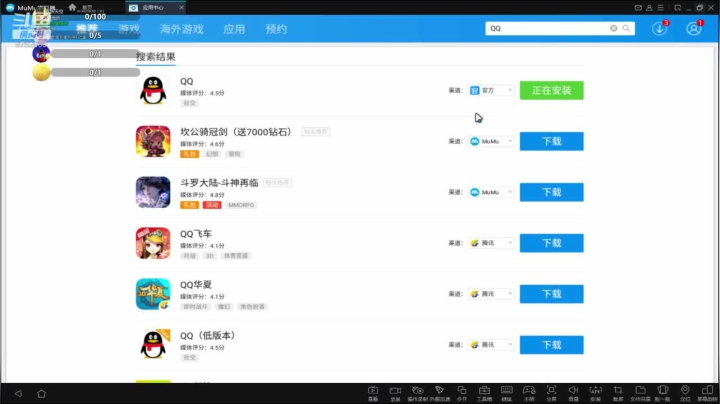This screenshot has width=720, height=404.
Task: Switch to the 预约 tab
Action: [276, 29]
